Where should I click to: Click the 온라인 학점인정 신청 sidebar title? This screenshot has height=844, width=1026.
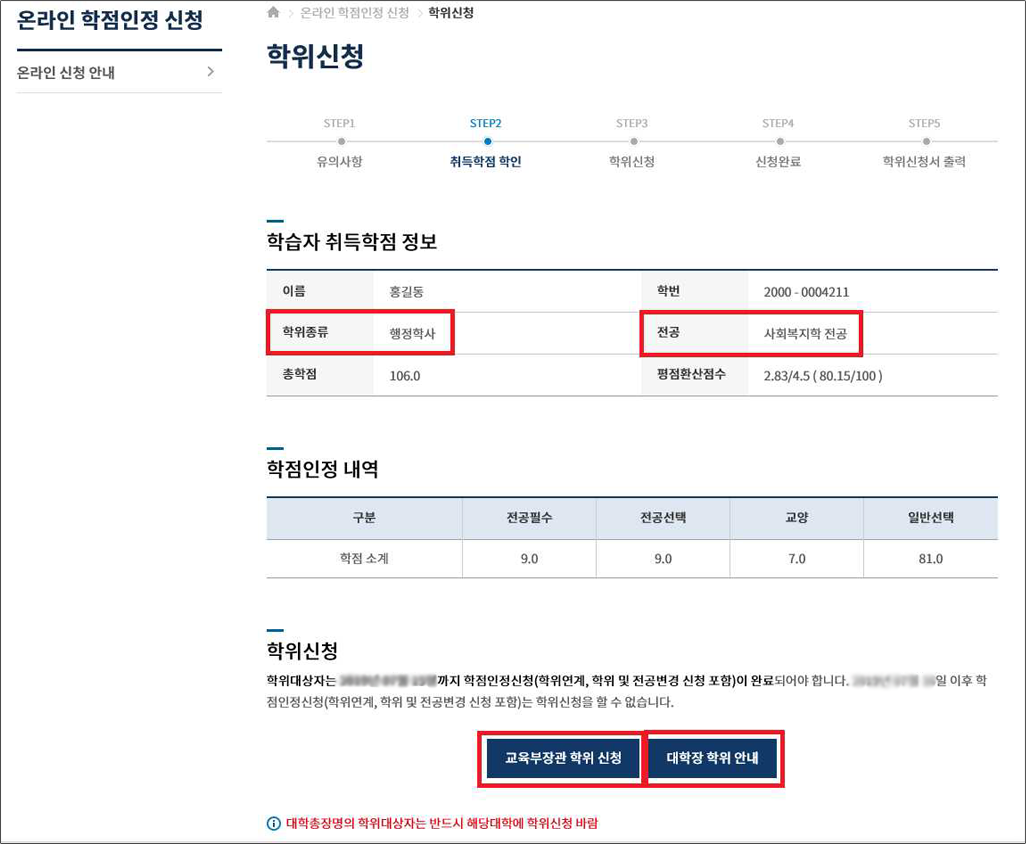pyautogui.click(x=110, y=21)
